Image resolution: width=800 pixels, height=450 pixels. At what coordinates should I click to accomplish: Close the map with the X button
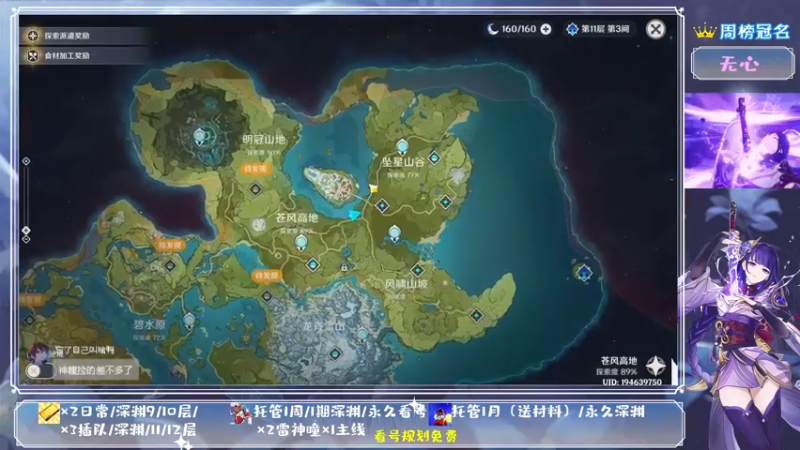tap(656, 29)
